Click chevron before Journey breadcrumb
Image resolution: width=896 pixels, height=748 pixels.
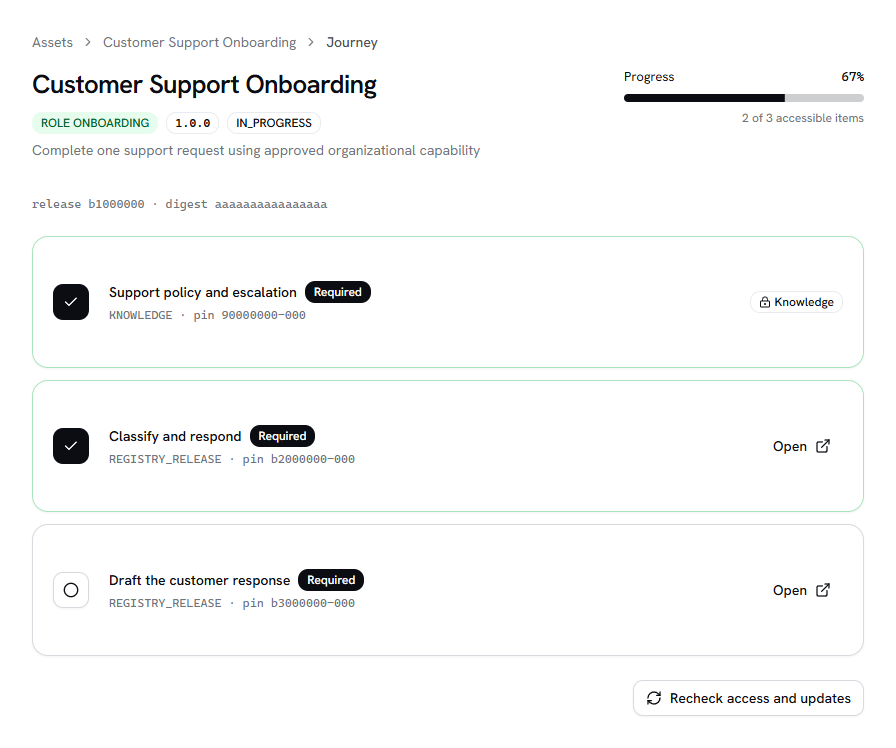click(311, 42)
